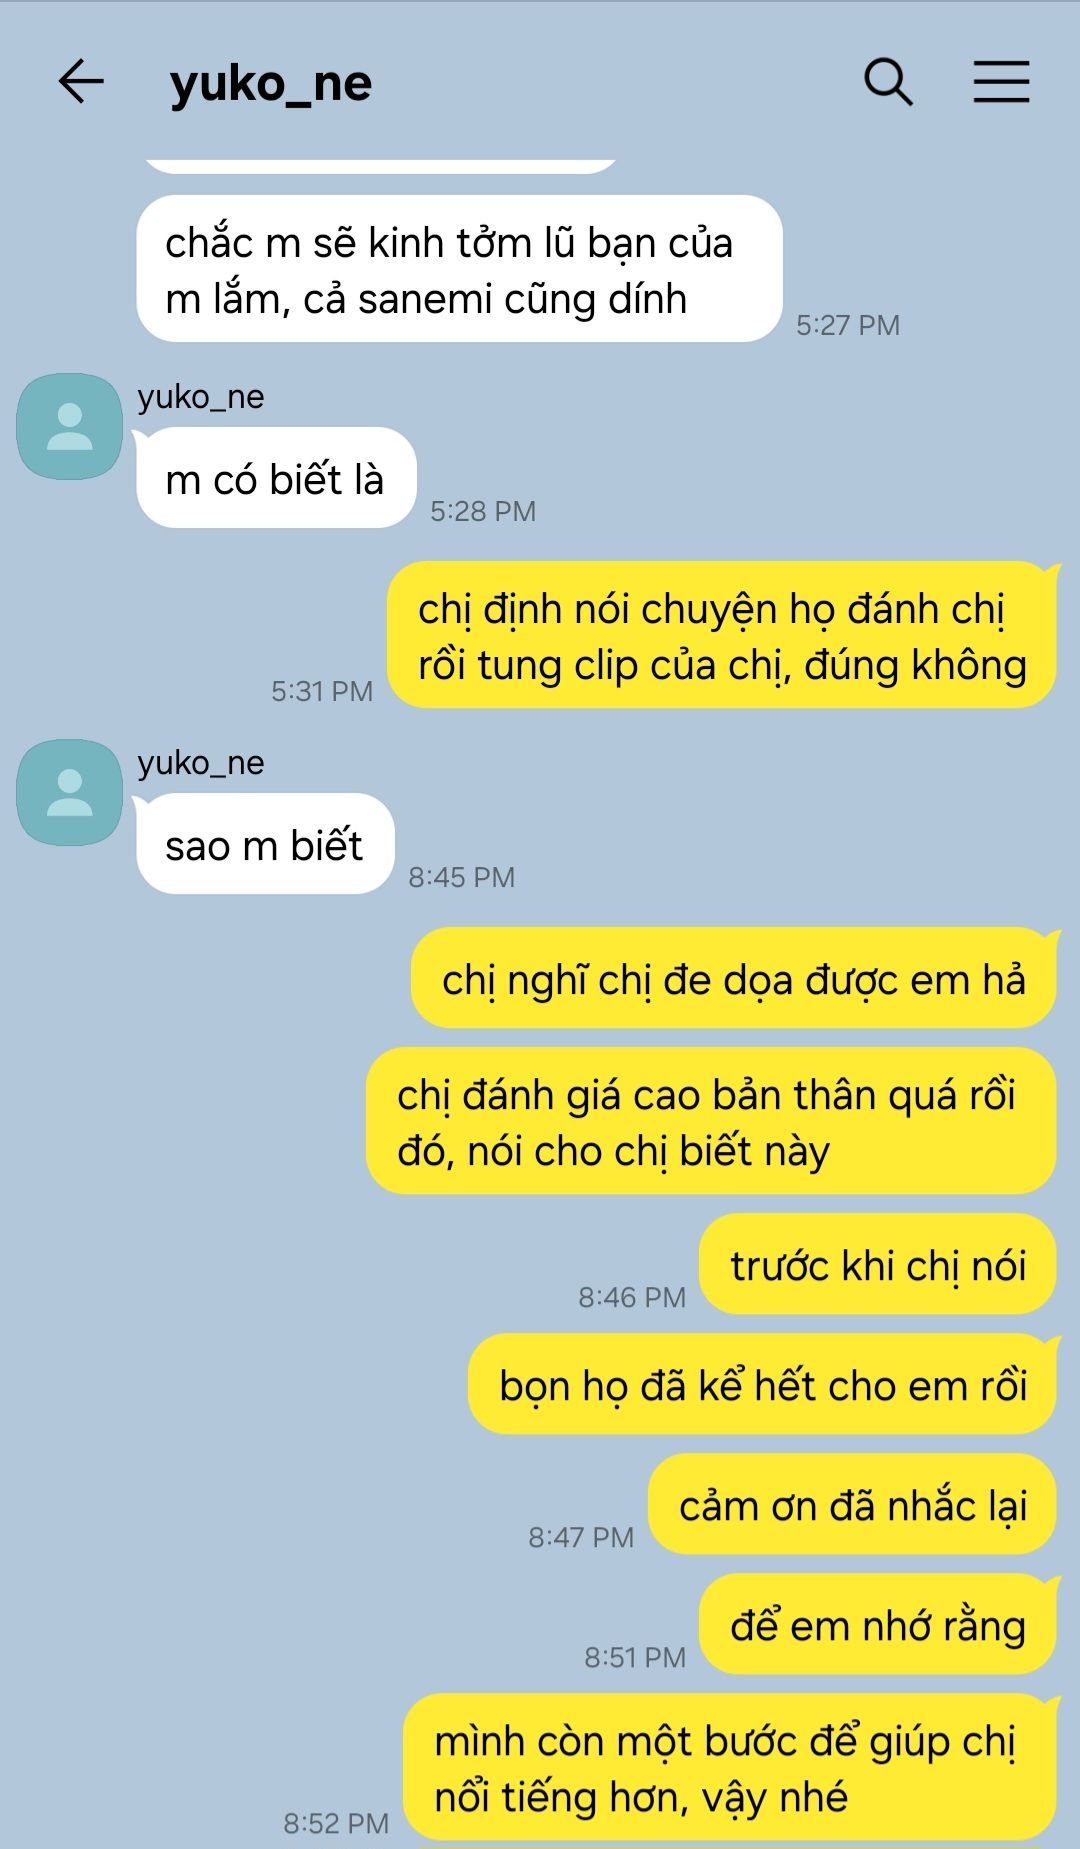This screenshot has height=1849, width=1080.
Task: Tap the sender name above 'sao m biết'
Action: pyautogui.click(x=201, y=763)
